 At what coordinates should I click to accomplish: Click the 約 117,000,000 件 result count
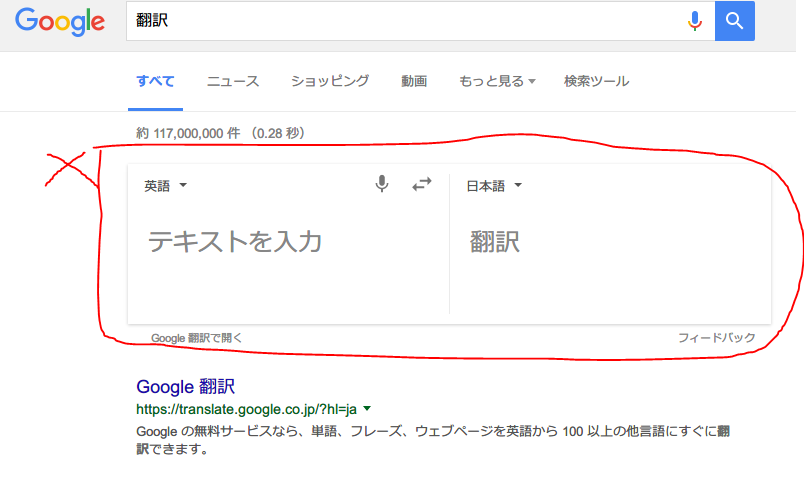click(220, 133)
